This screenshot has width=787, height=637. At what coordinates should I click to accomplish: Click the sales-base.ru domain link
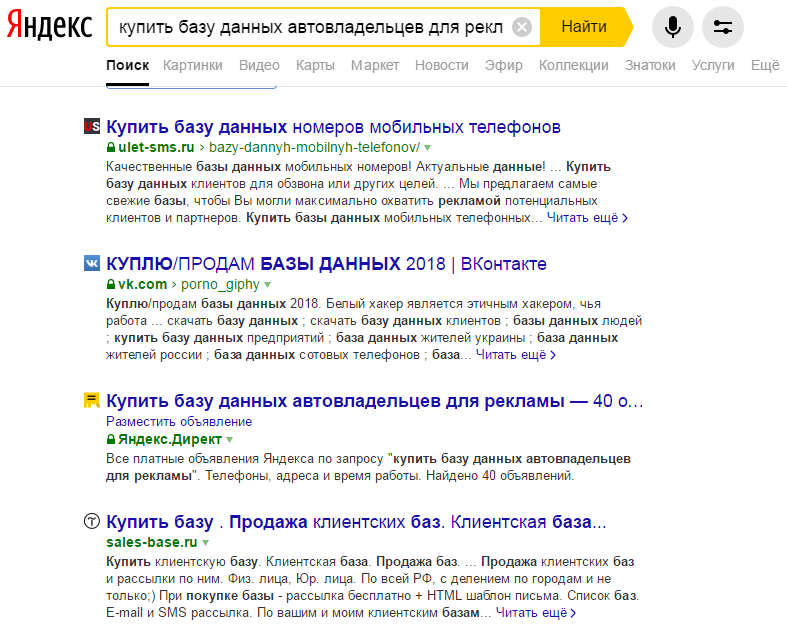coord(152,542)
